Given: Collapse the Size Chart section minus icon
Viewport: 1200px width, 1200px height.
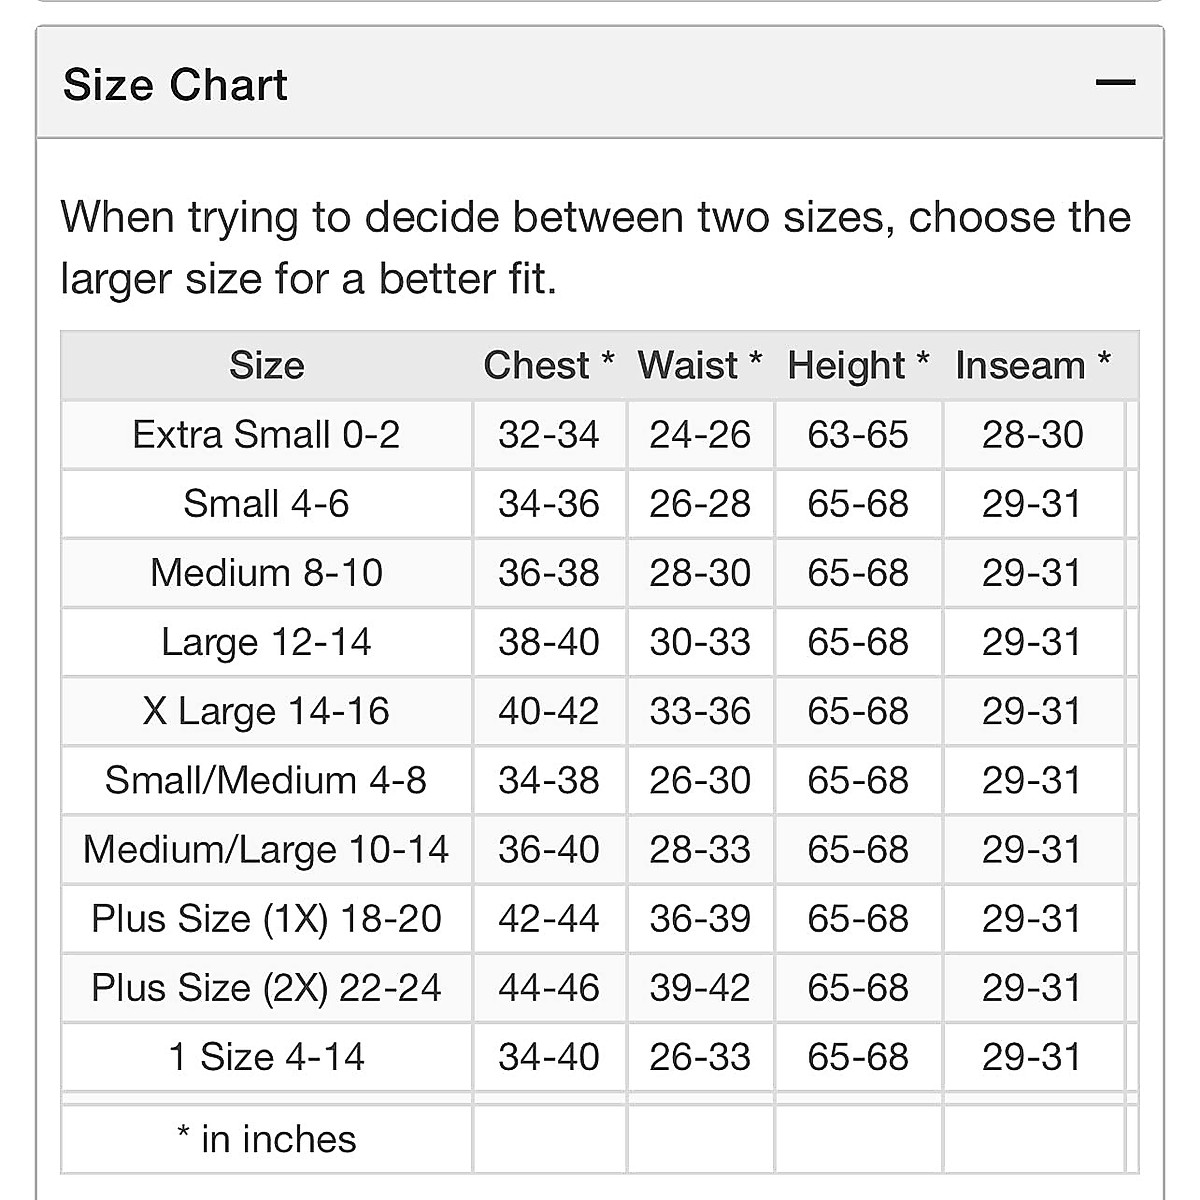Looking at the screenshot, I should pyautogui.click(x=1115, y=83).
